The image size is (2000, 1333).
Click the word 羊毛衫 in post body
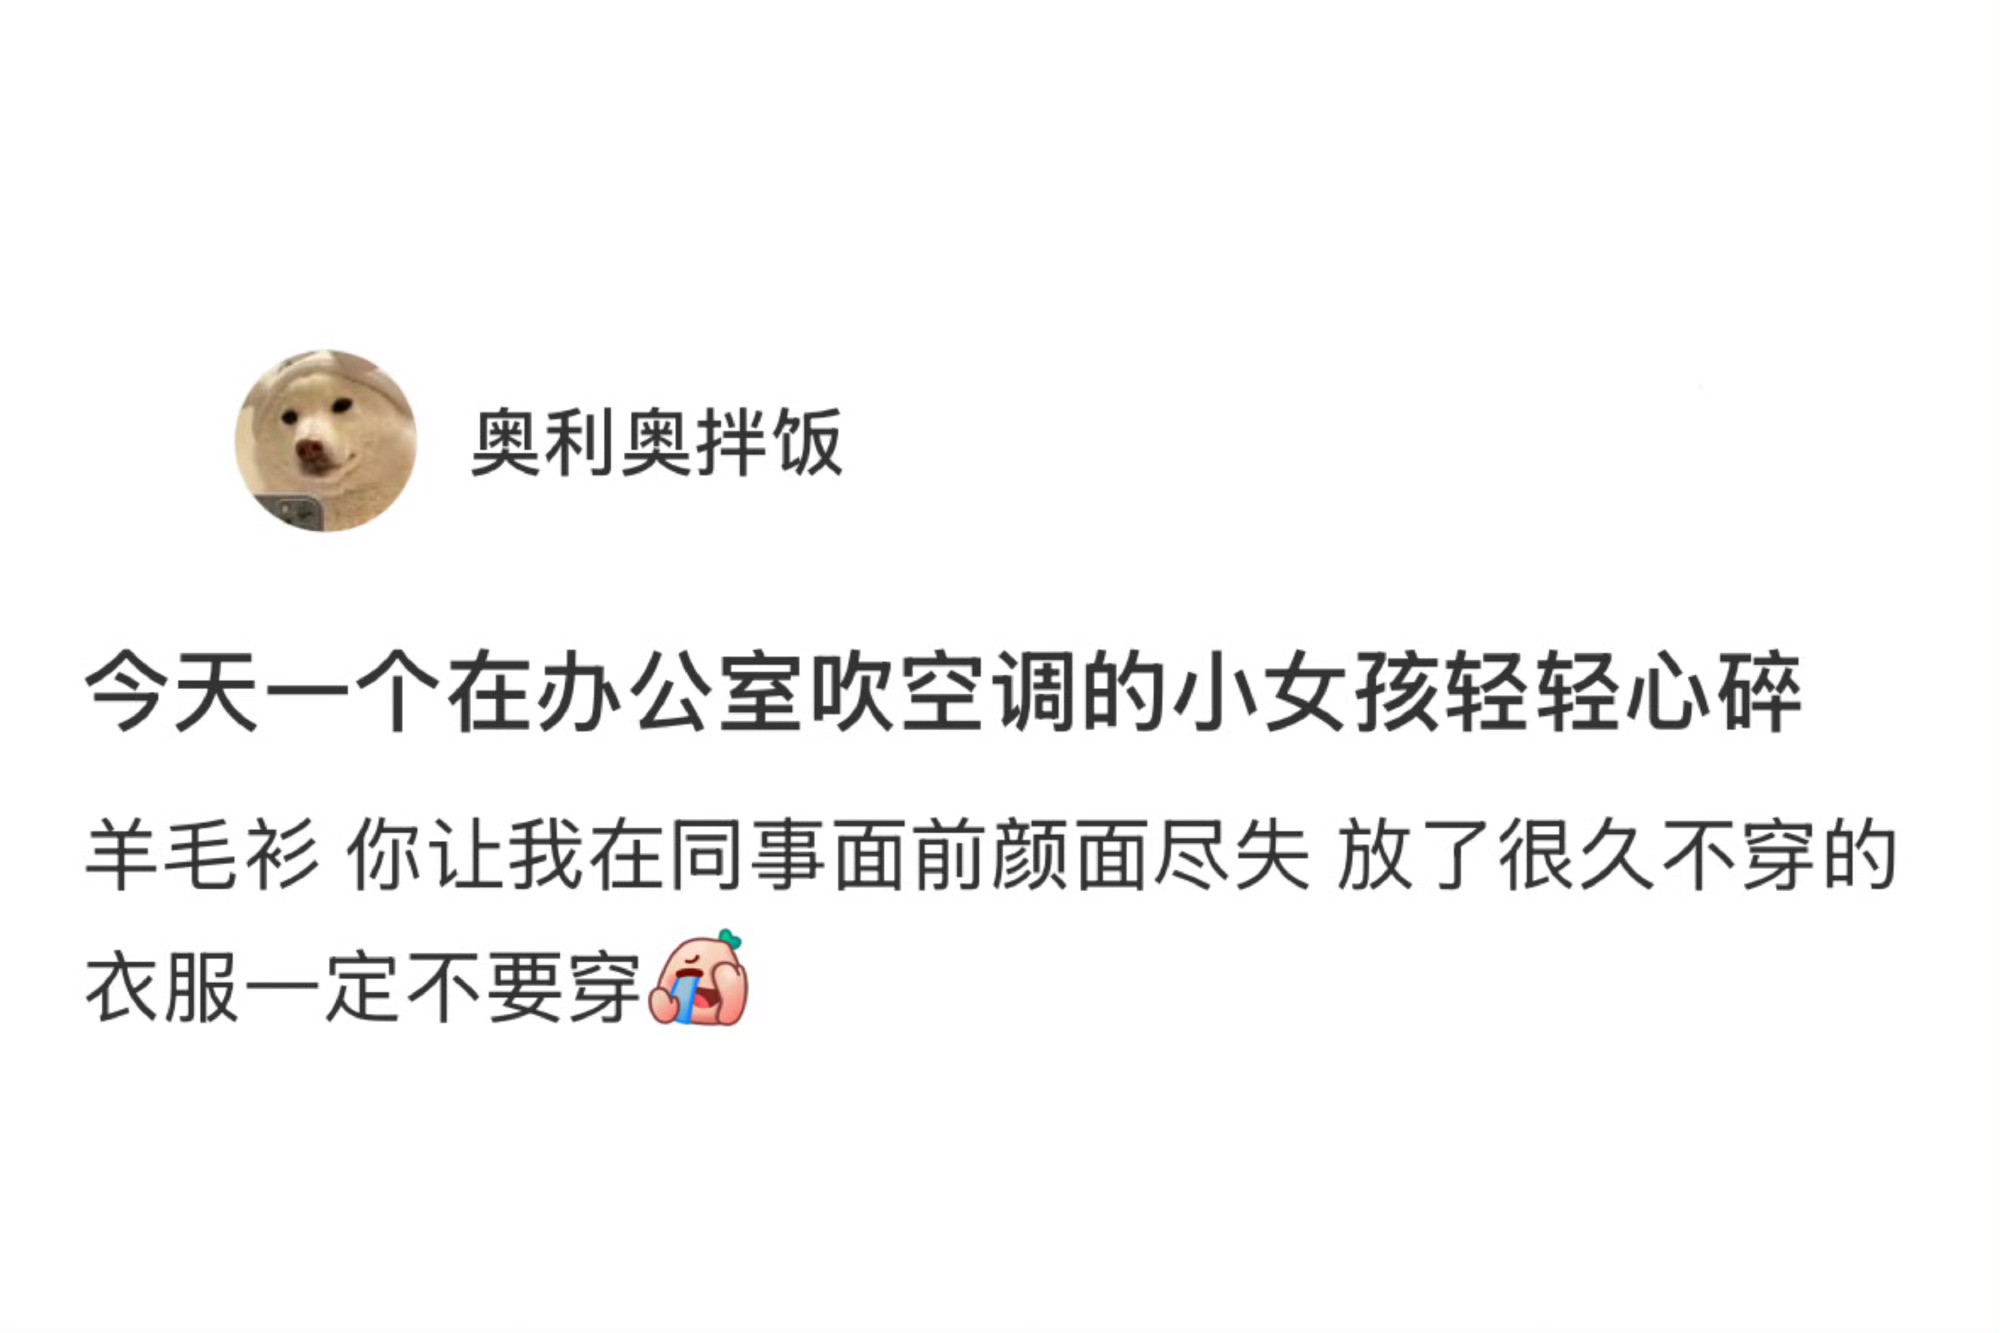point(202,855)
